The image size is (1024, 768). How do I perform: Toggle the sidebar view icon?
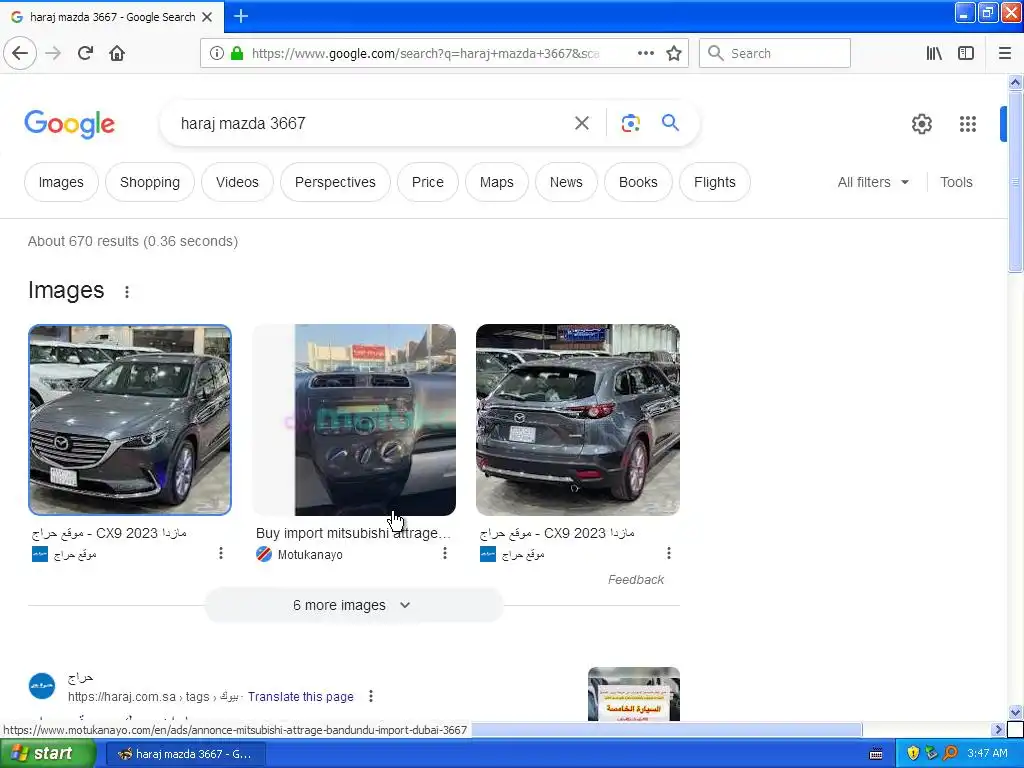pyautogui.click(x=966, y=54)
